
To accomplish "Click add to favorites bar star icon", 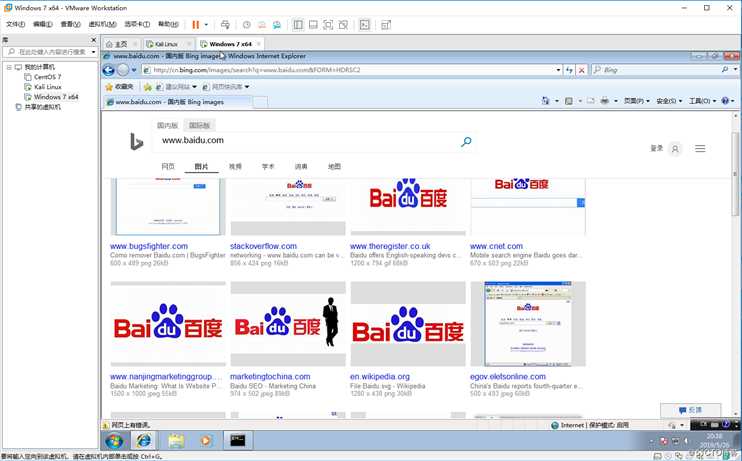I will tap(148, 87).
